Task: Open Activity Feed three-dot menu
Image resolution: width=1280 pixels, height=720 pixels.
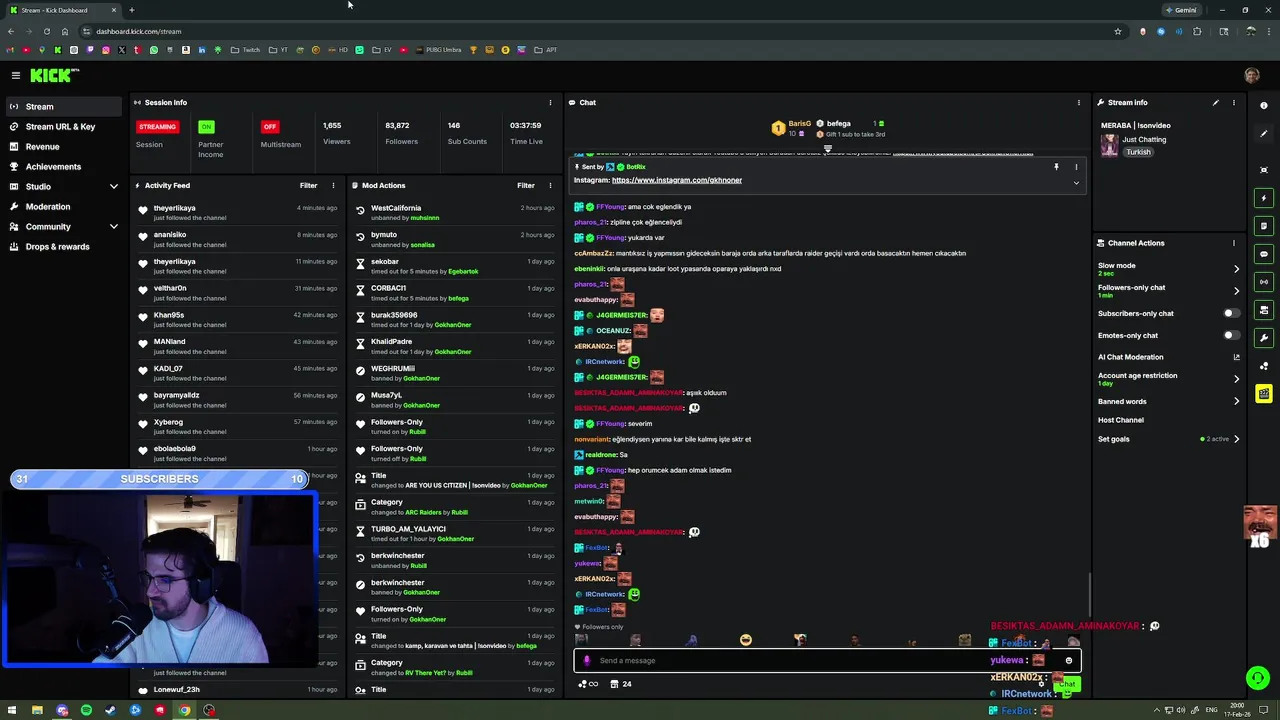Action: click(336, 185)
